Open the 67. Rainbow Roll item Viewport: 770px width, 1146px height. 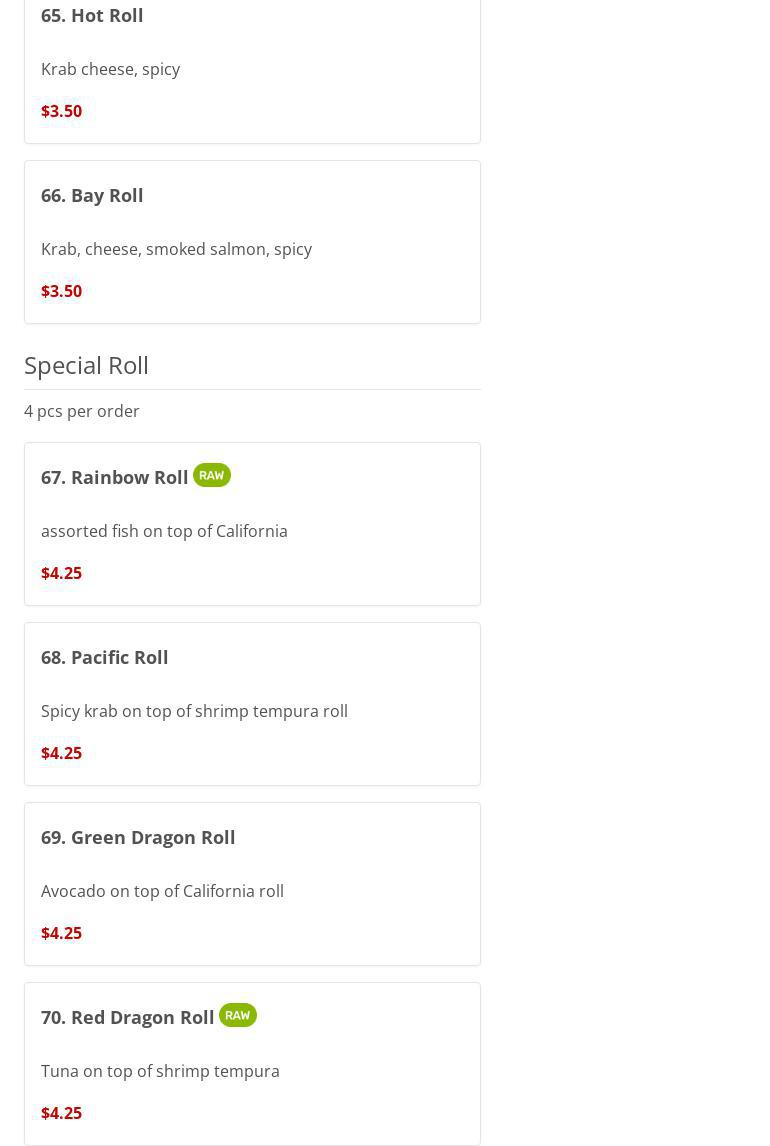pos(252,524)
